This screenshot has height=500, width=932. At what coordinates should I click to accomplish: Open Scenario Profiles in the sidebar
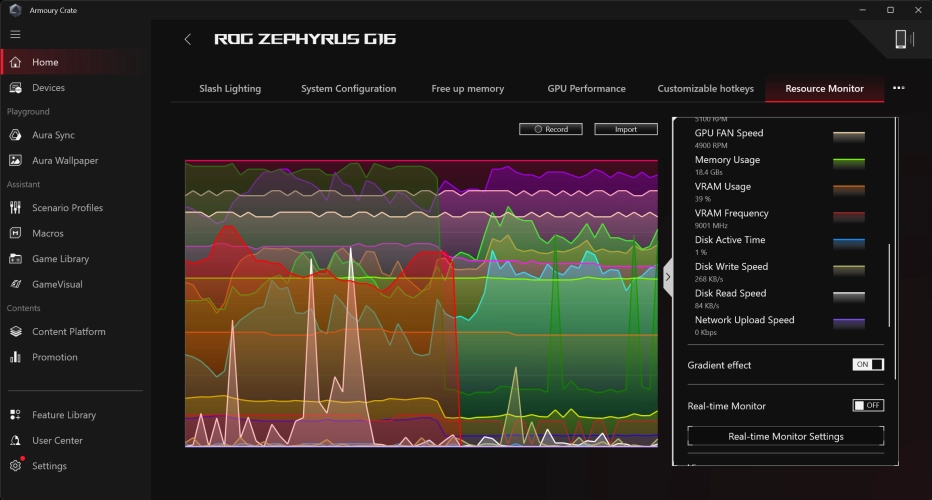(67, 207)
